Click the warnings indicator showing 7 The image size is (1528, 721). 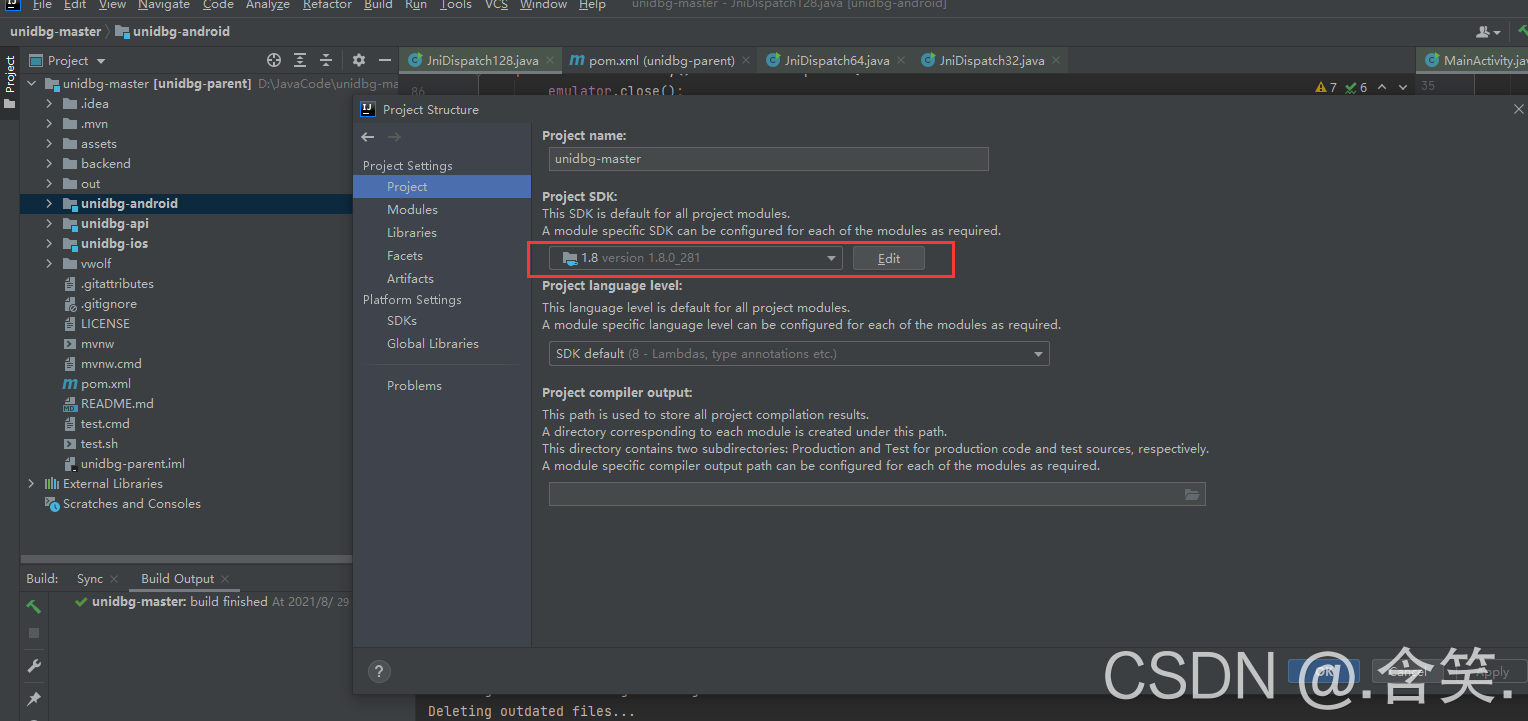[x=1326, y=87]
